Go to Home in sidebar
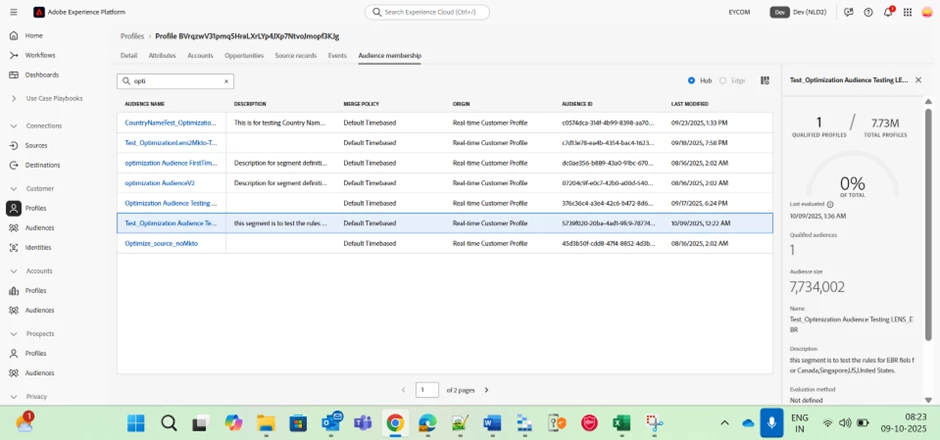940x440 pixels. (34, 35)
